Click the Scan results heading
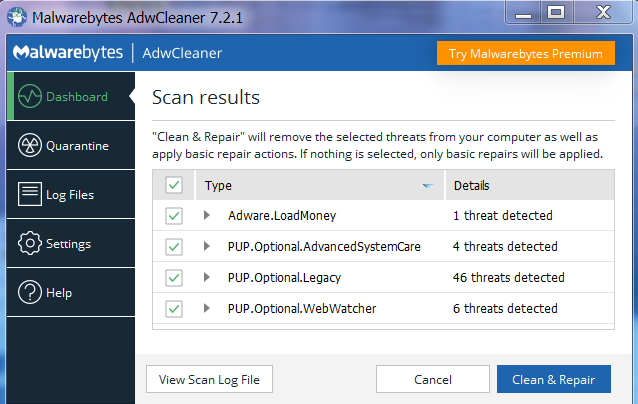The image size is (638, 404). pyautogui.click(x=206, y=98)
